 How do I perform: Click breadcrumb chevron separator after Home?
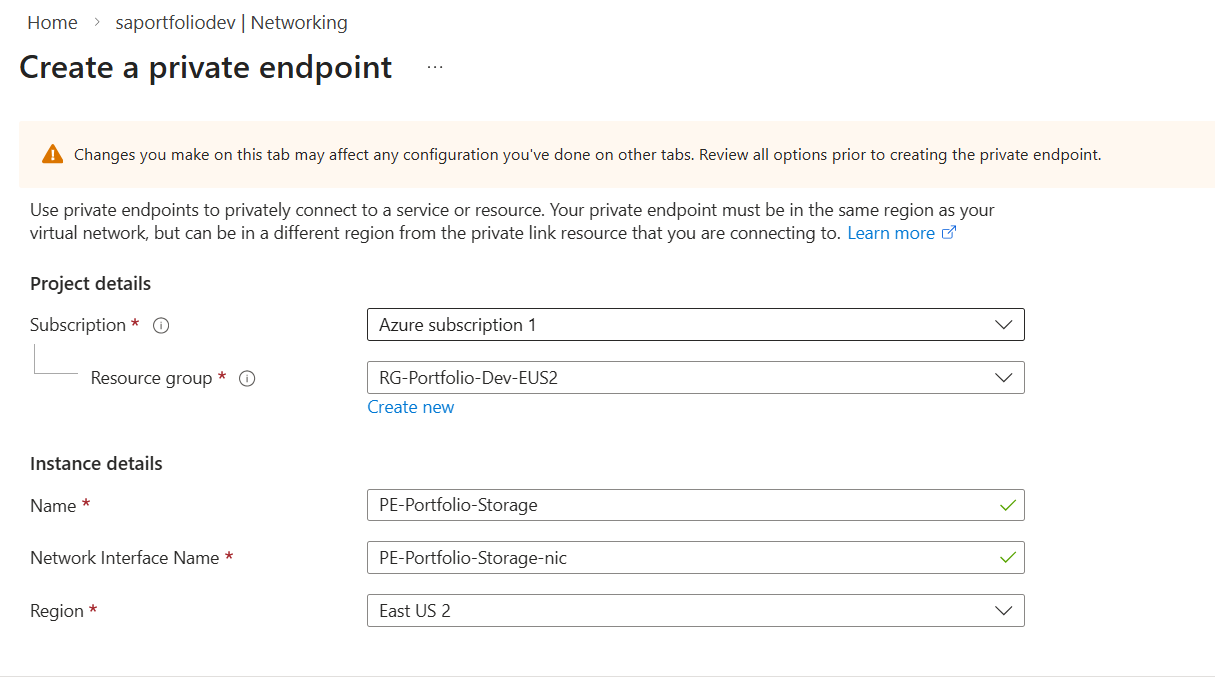click(97, 23)
